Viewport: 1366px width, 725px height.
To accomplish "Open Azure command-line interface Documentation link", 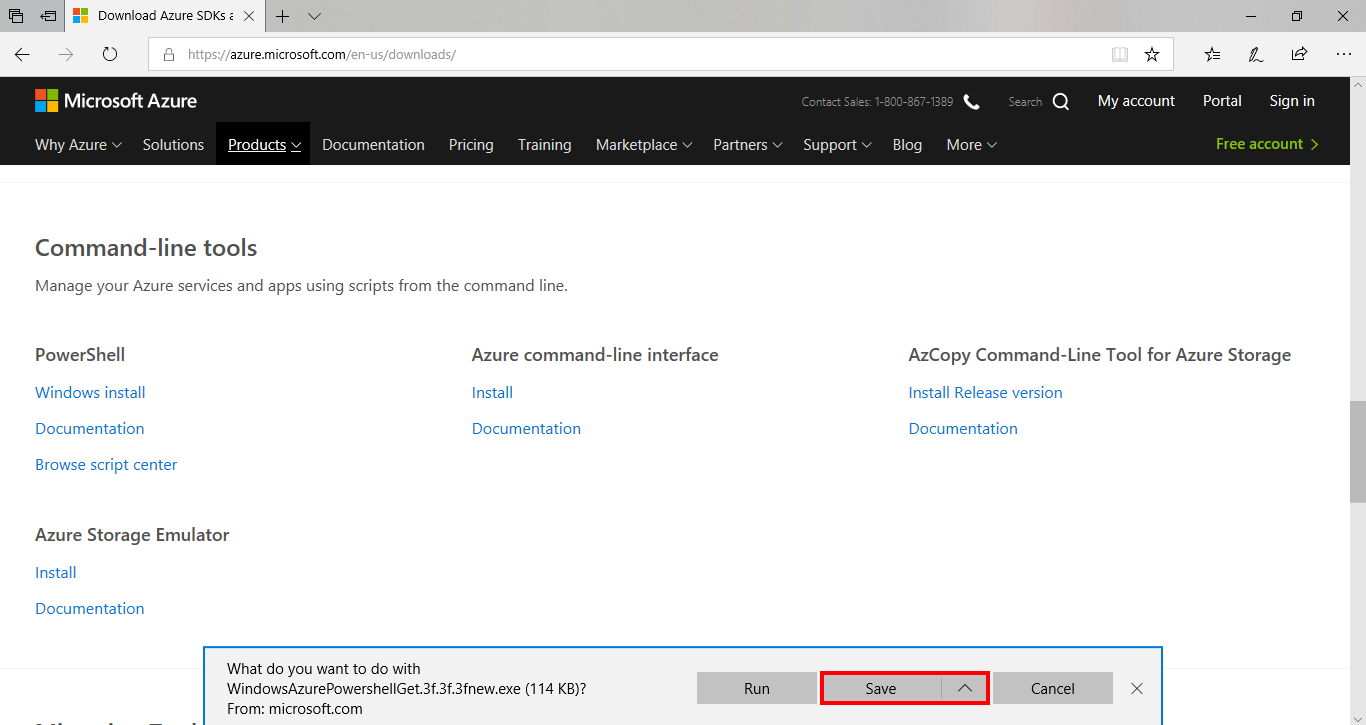I will point(526,429).
